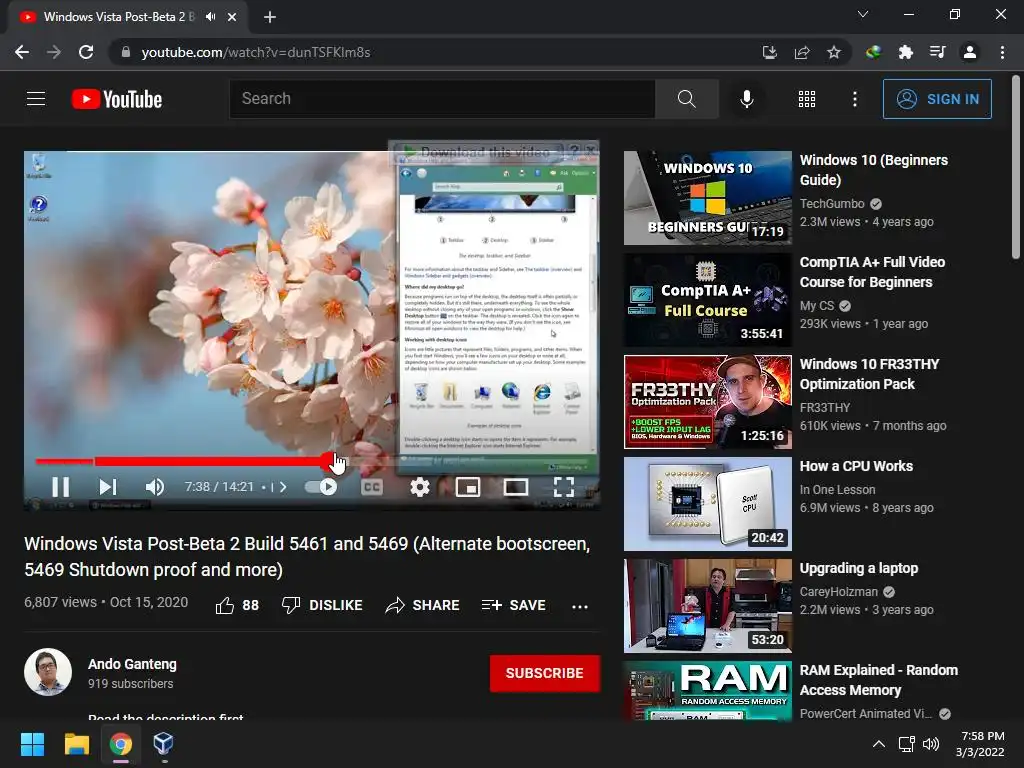1024x768 pixels.
Task: Open more actions ellipsis under video
Action: tap(580, 606)
